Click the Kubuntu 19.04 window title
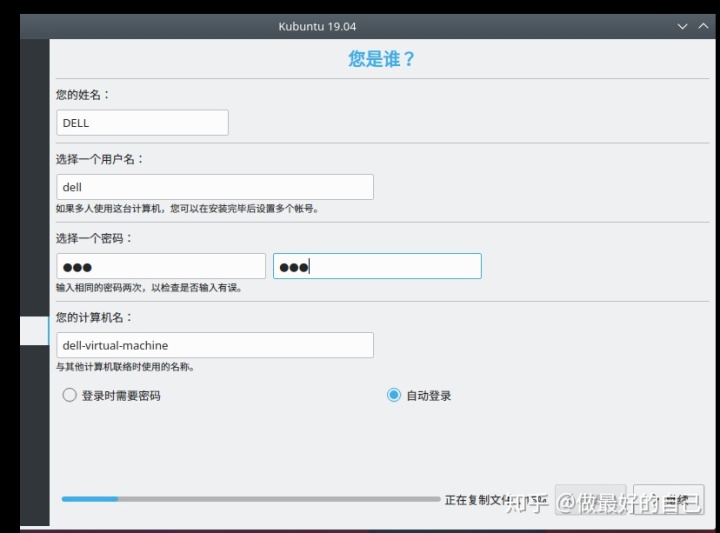720x533 pixels. 317,27
